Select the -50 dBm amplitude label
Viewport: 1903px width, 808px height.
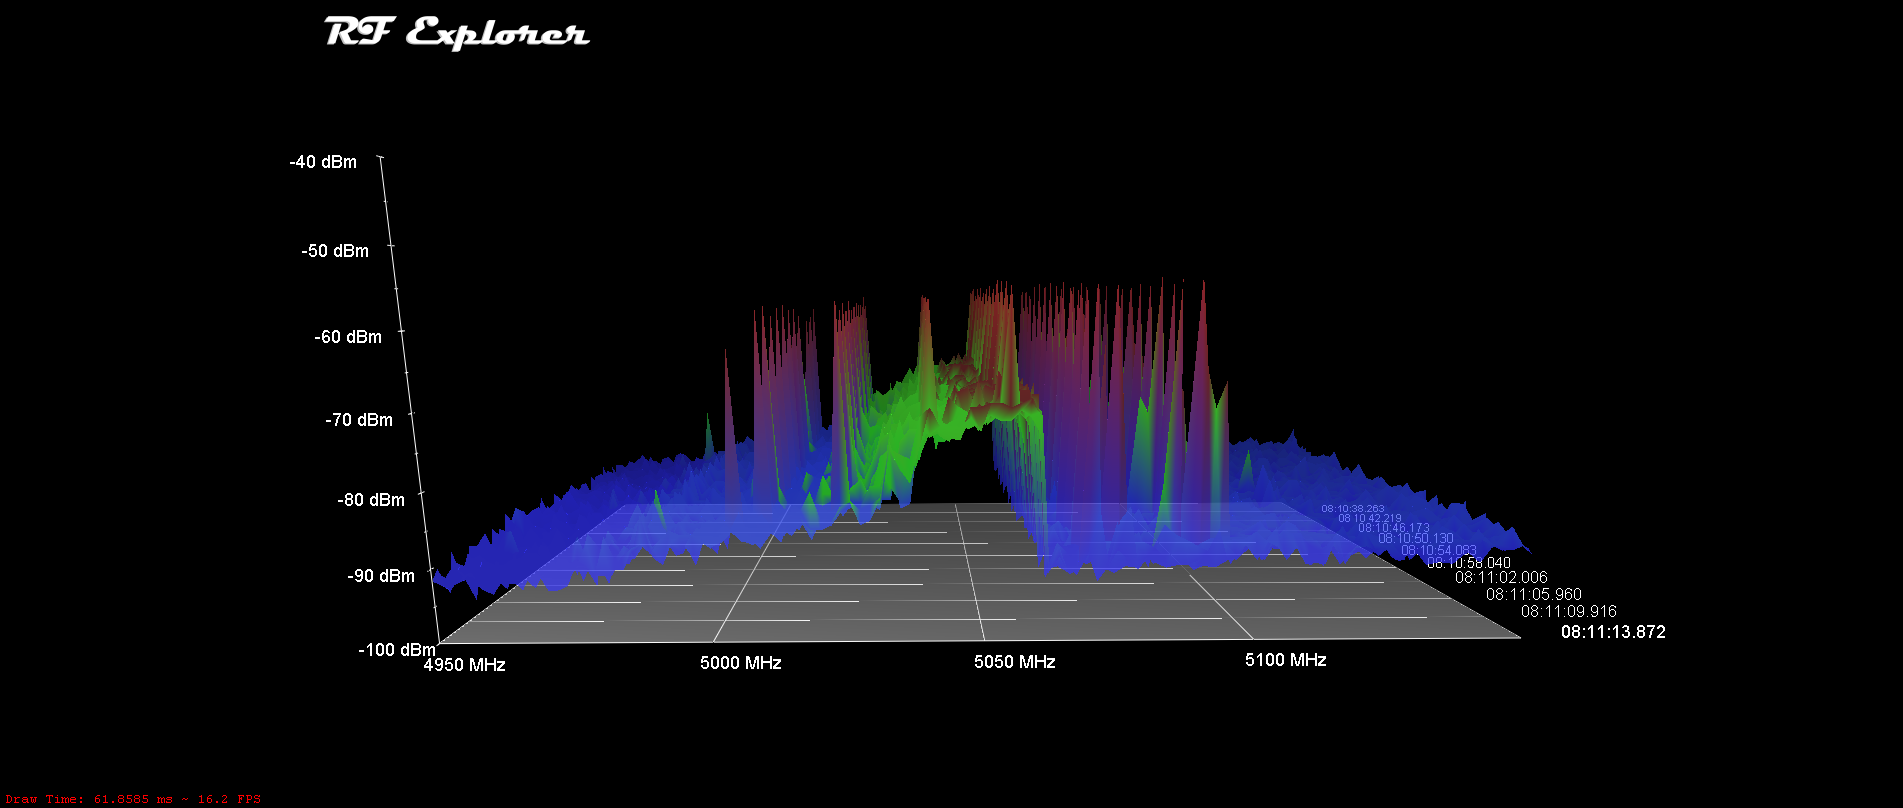(x=335, y=251)
